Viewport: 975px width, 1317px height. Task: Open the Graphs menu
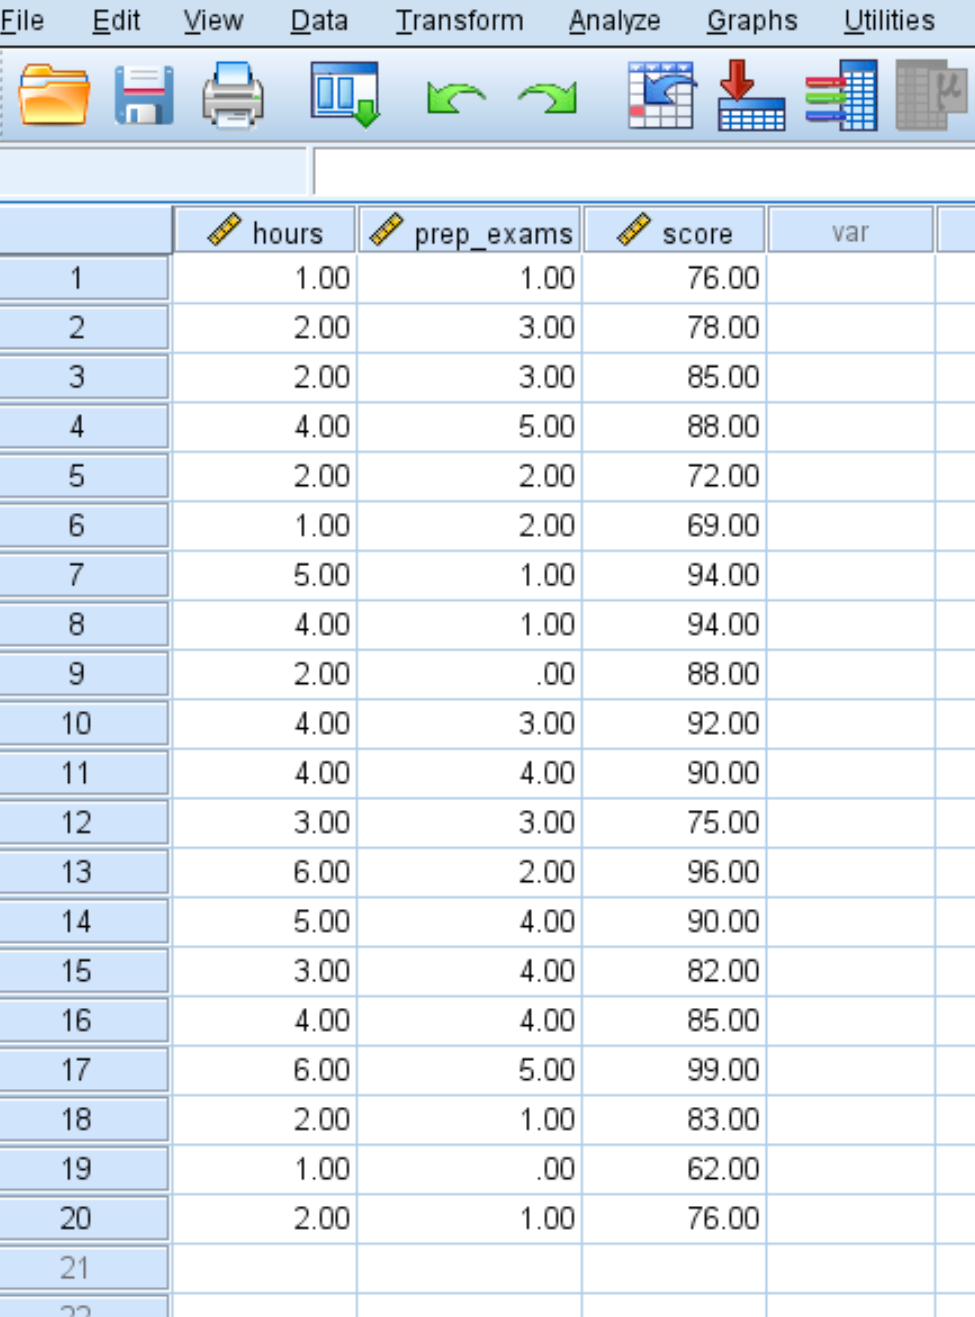[x=752, y=21]
